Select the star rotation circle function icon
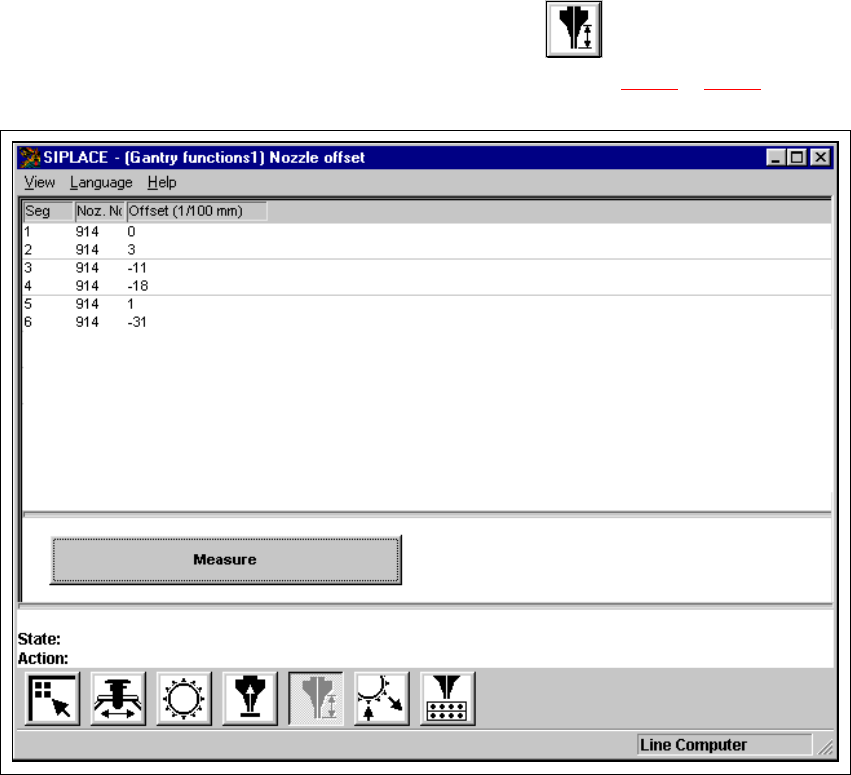The image size is (851, 775). point(184,698)
